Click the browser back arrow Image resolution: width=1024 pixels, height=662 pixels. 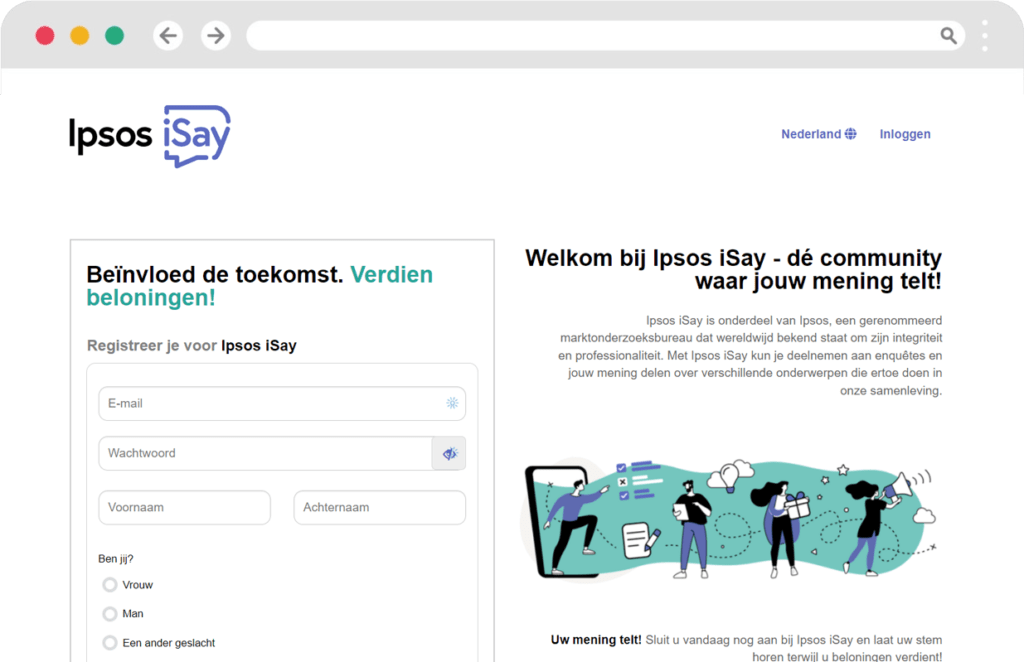[168, 35]
